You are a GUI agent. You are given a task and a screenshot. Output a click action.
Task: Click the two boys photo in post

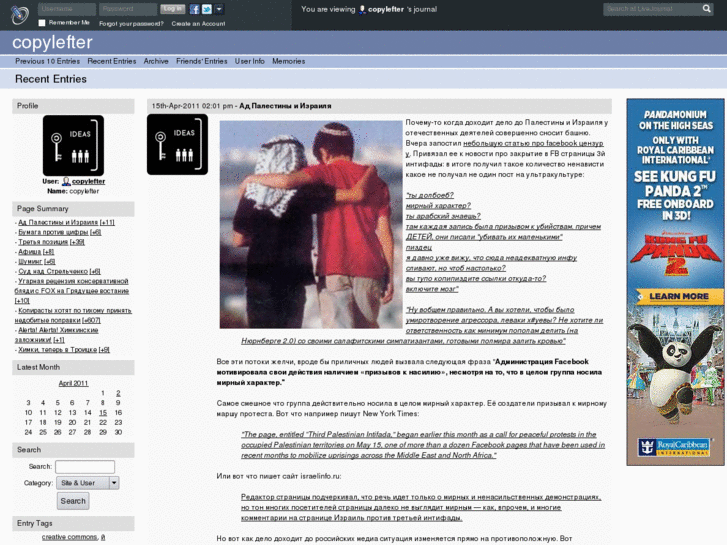311,224
